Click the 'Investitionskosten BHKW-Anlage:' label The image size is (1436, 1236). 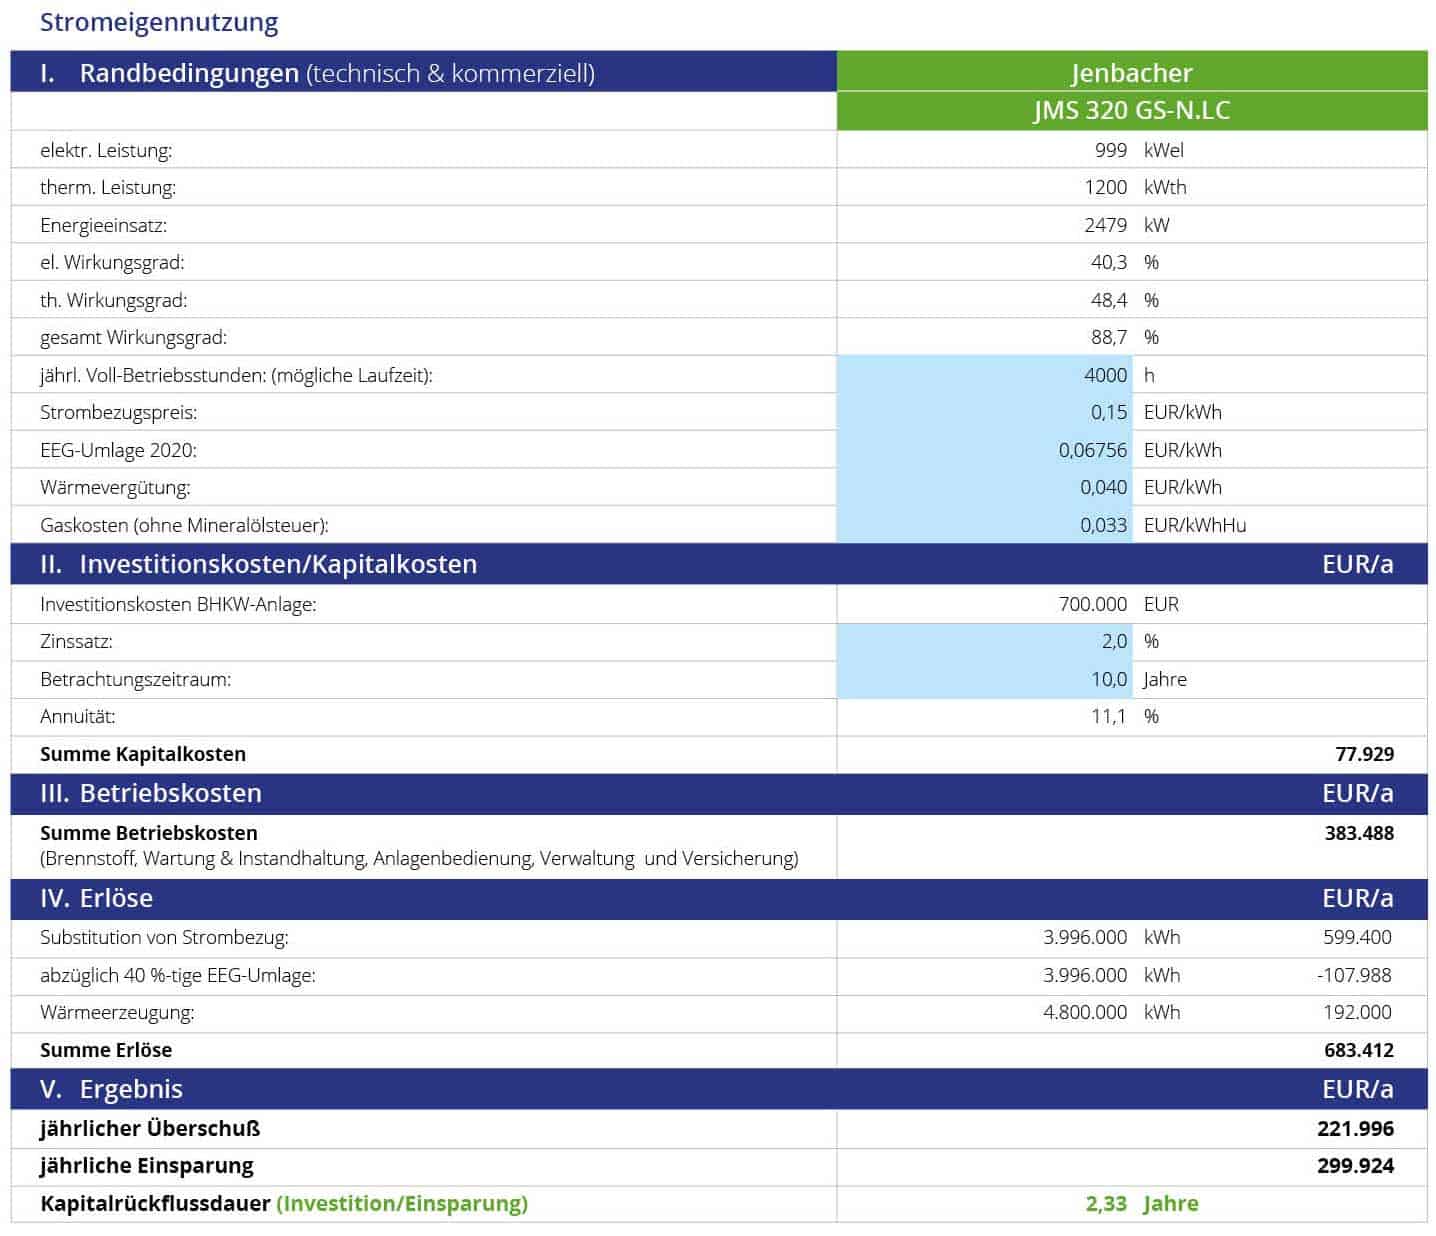(178, 604)
